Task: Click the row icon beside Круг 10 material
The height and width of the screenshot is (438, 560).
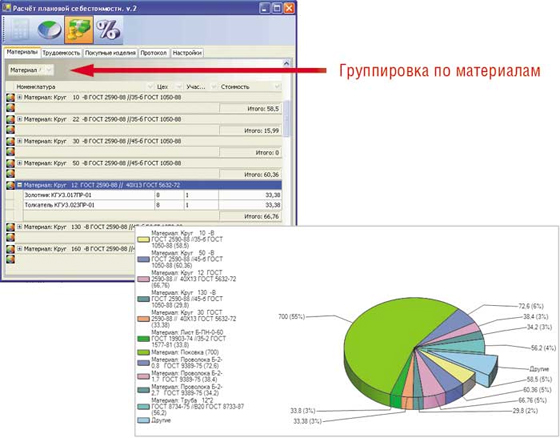Action: click(10, 98)
